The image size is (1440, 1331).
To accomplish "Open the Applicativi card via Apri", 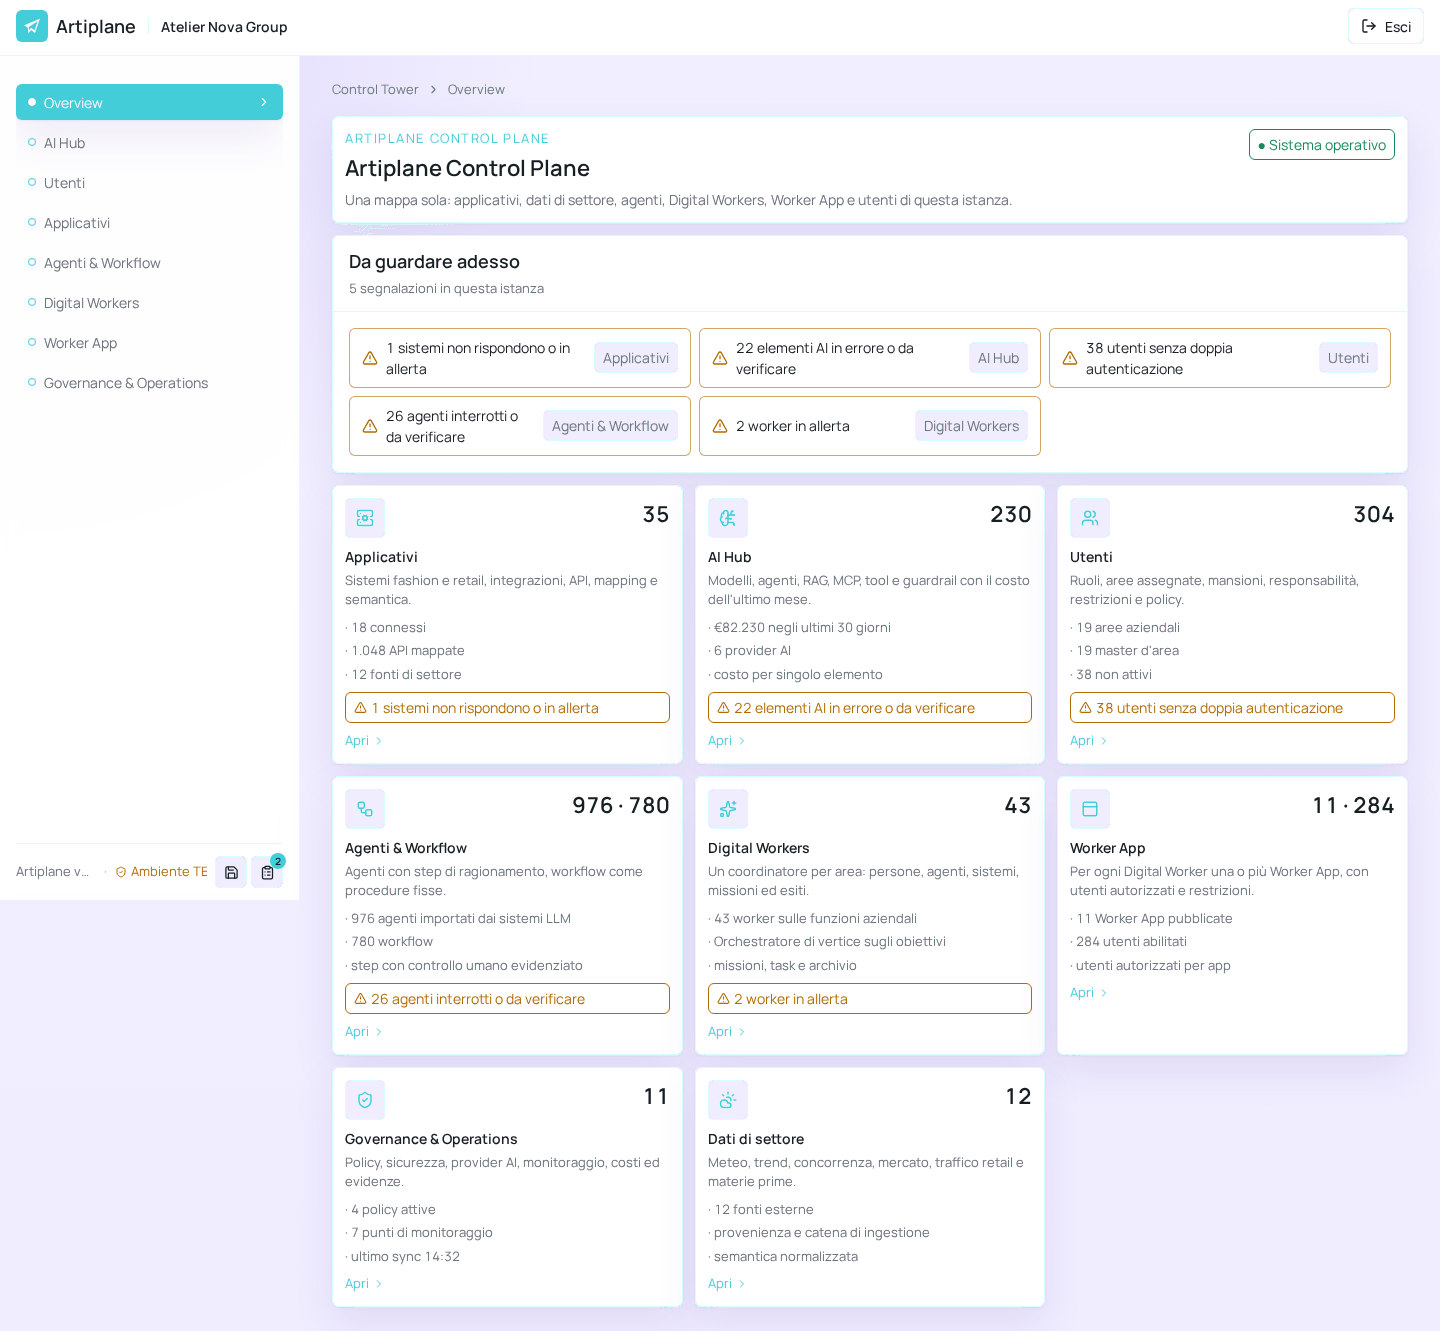I will click(x=364, y=741).
